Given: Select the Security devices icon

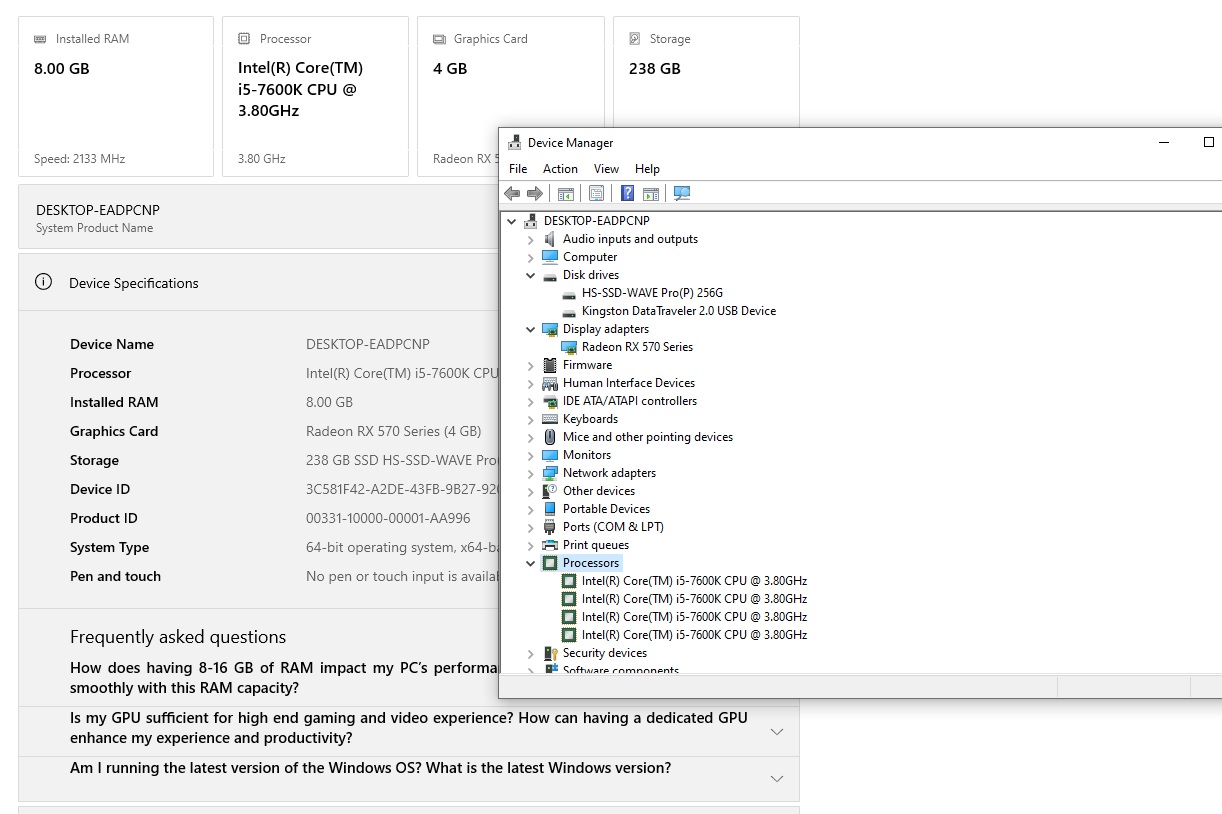Looking at the screenshot, I should pos(550,653).
